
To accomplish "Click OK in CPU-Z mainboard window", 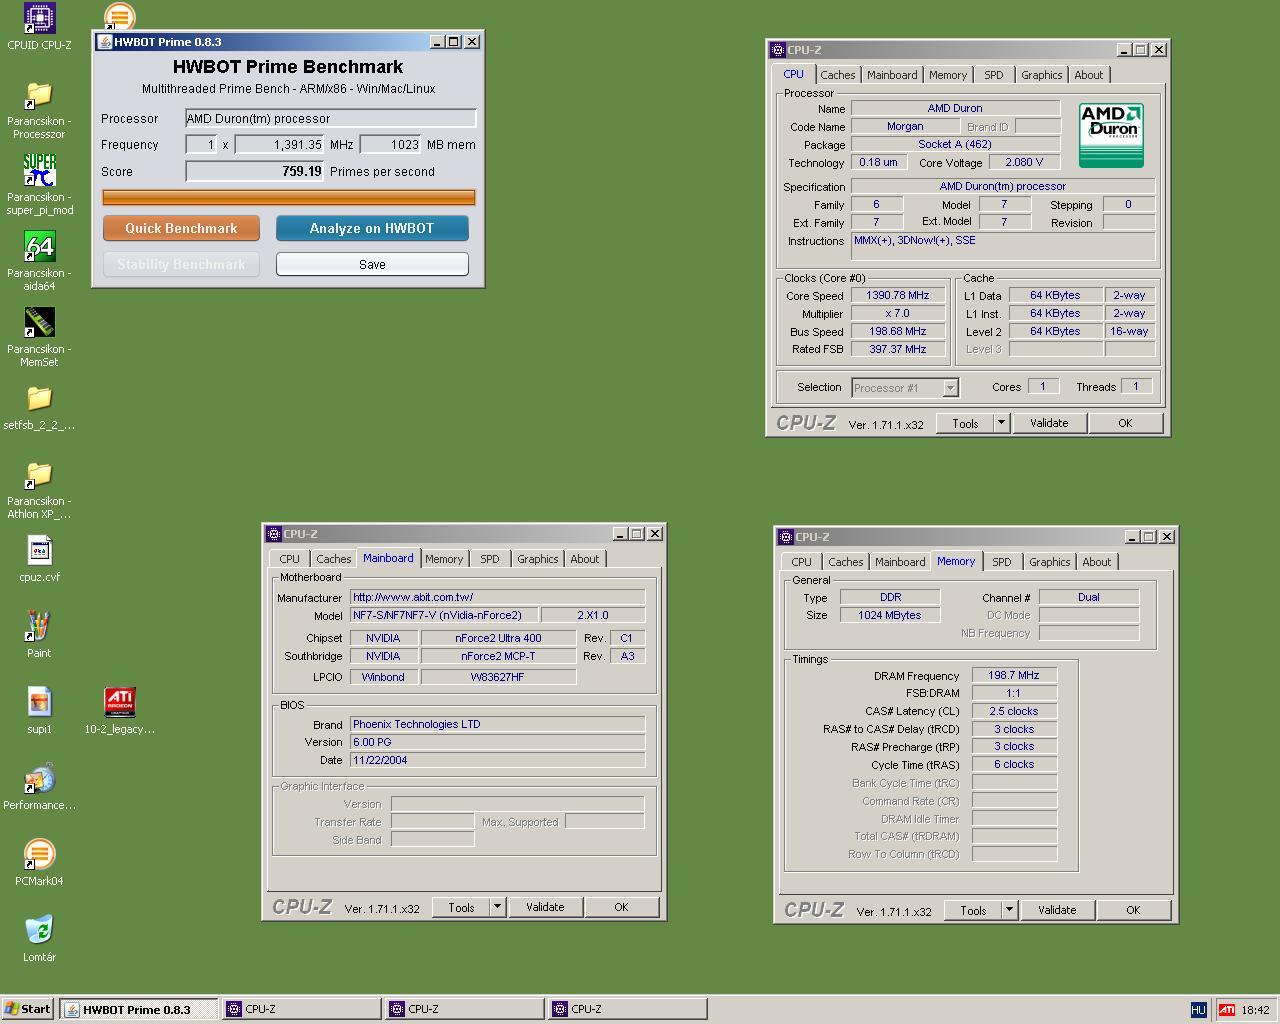I will (621, 907).
